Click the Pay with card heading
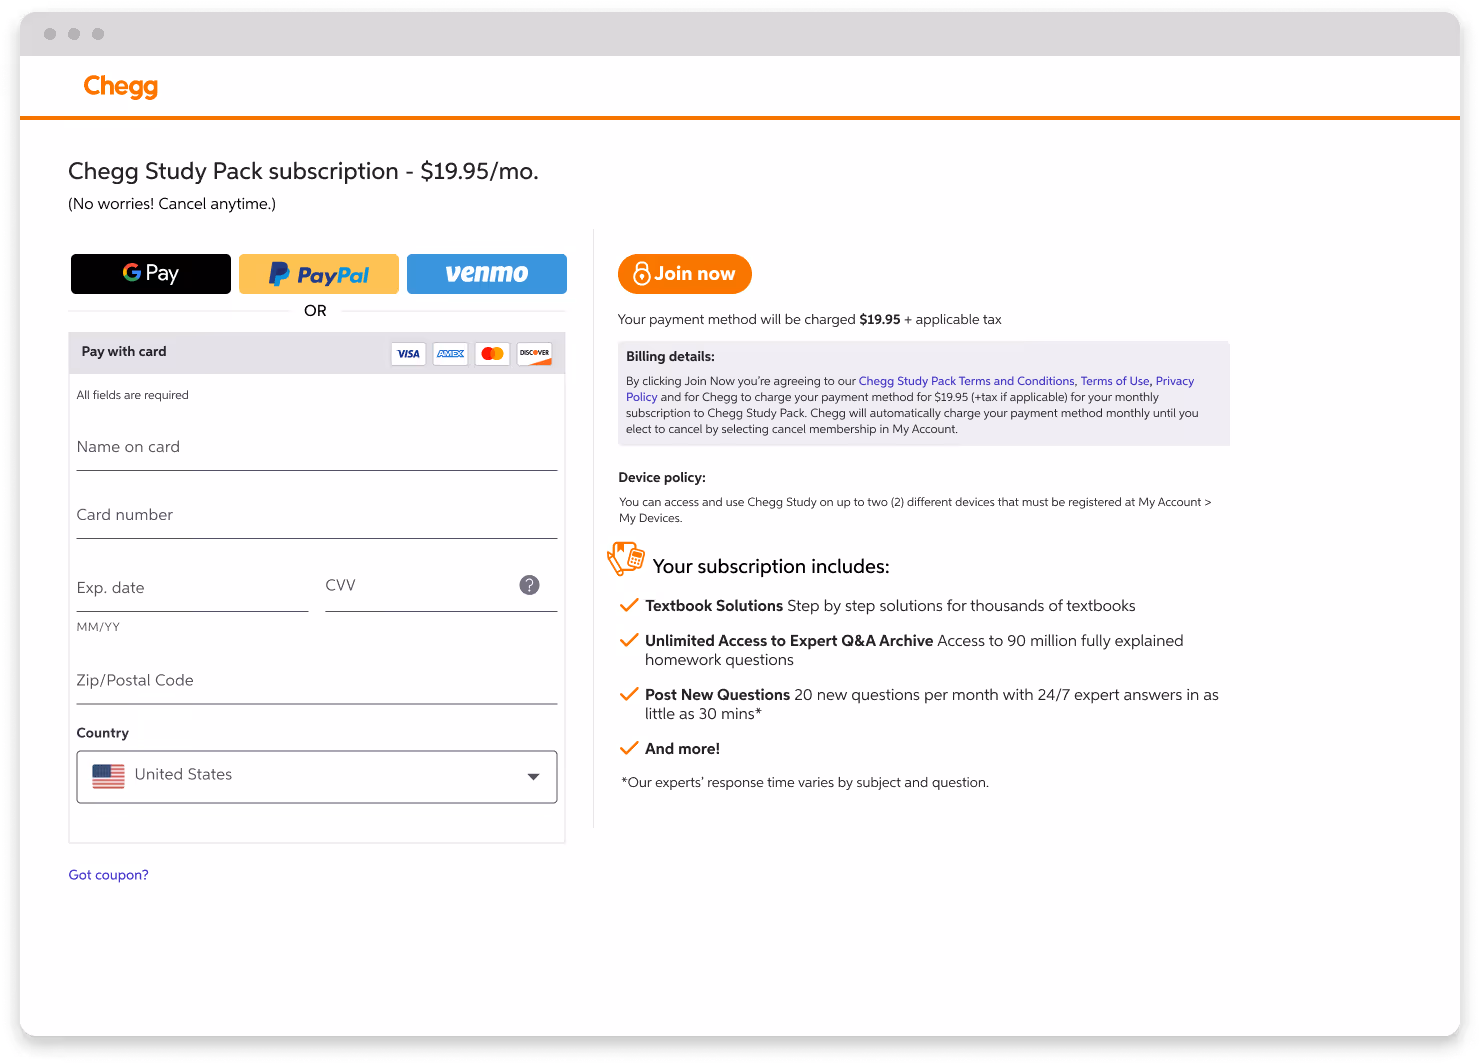This screenshot has width=1480, height=1064. pyautogui.click(x=124, y=352)
